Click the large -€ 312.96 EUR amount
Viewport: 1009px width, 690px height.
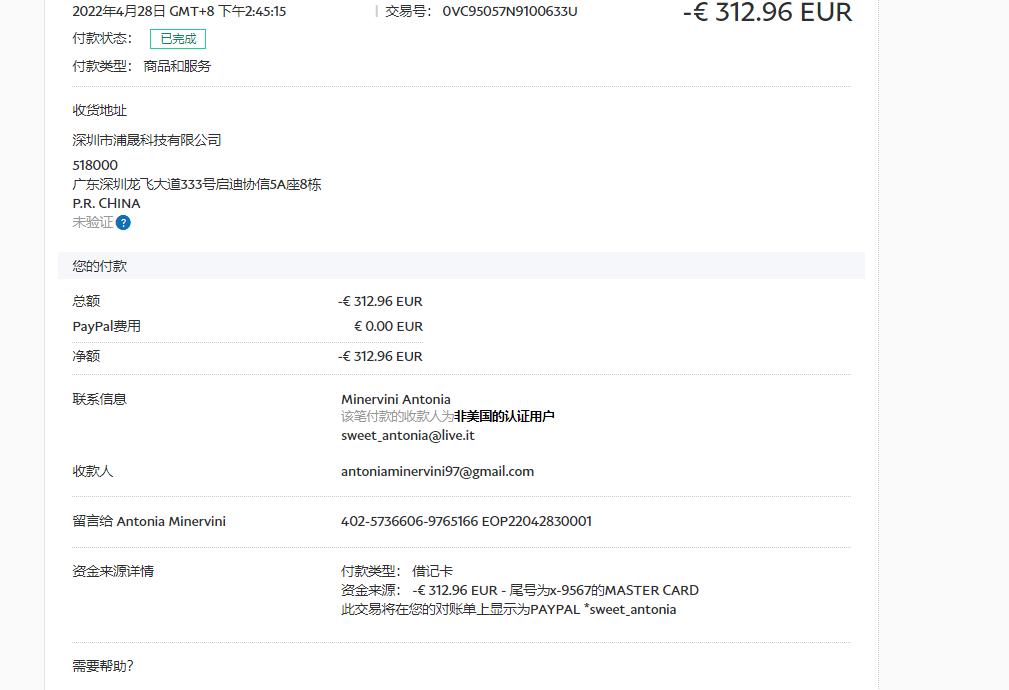[x=767, y=13]
